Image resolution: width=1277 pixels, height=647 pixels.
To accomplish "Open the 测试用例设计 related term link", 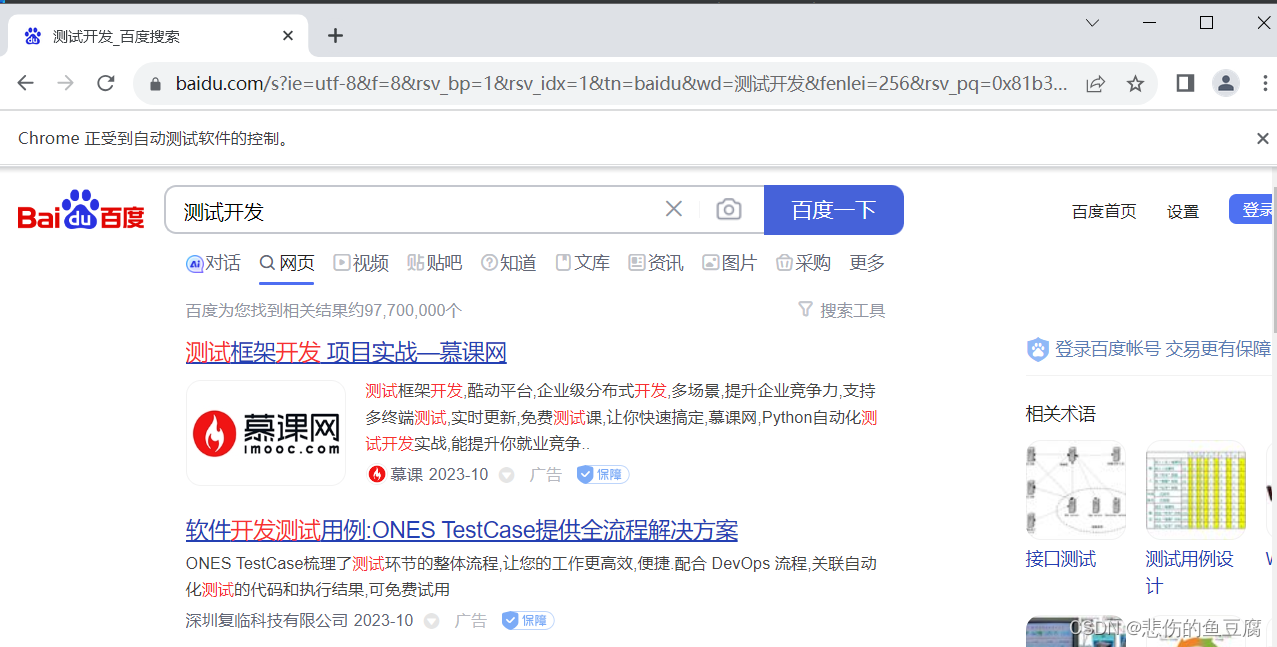I will [1190, 572].
